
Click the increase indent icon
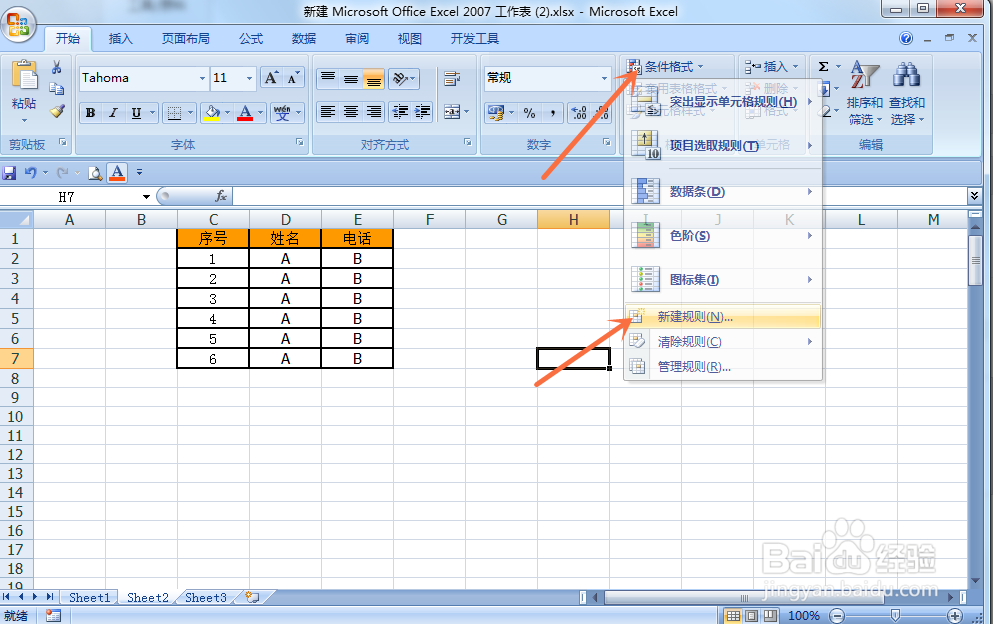422,112
